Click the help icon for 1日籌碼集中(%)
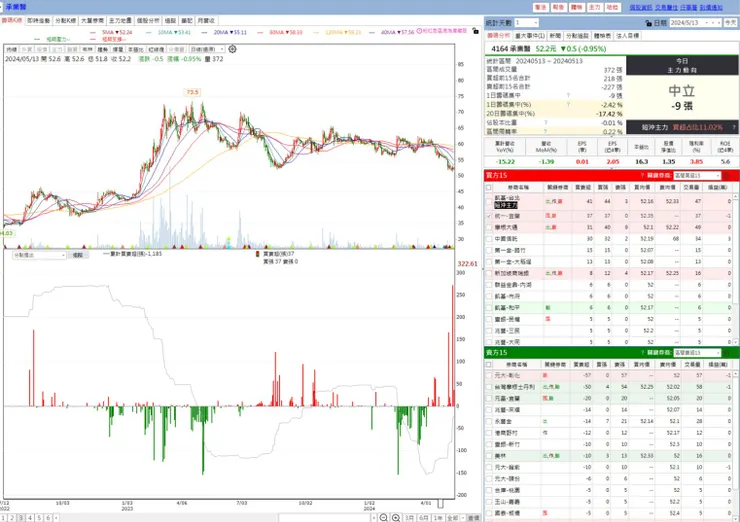The width and height of the screenshot is (740, 522). pyautogui.click(x=569, y=104)
